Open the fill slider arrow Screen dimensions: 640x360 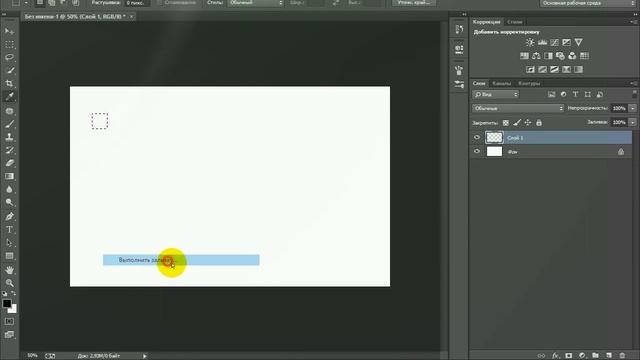click(633, 122)
